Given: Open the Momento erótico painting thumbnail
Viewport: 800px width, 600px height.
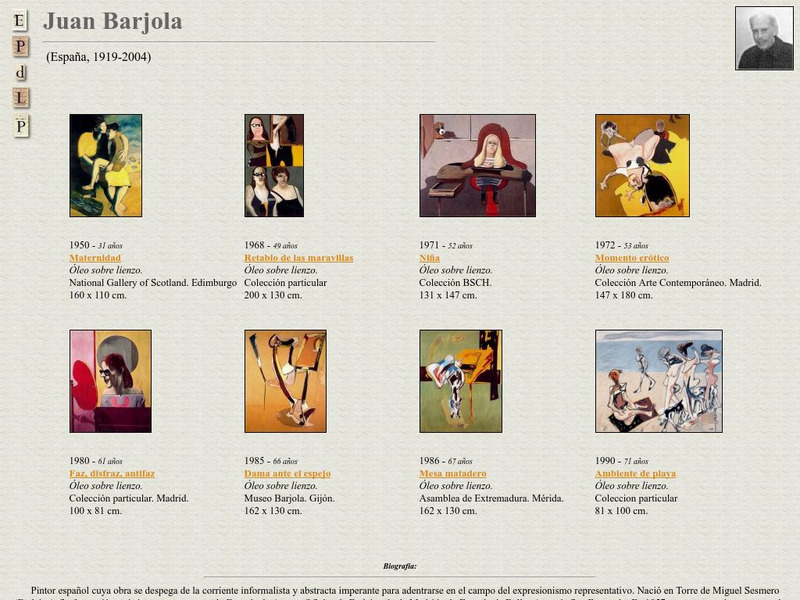Looking at the screenshot, I should click(642, 165).
